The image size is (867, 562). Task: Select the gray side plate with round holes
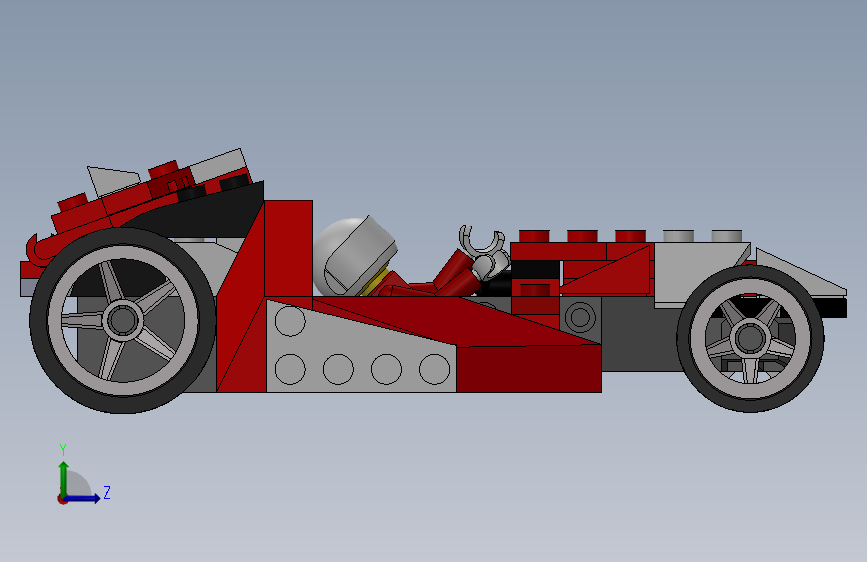click(362, 346)
